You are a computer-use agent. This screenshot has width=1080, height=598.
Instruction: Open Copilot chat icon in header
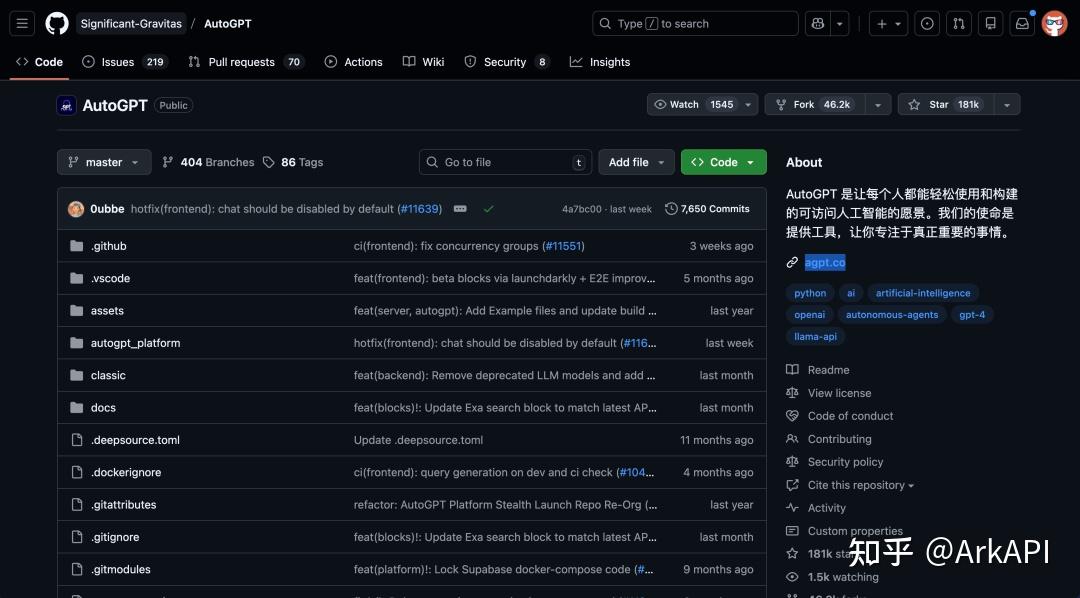(x=818, y=23)
